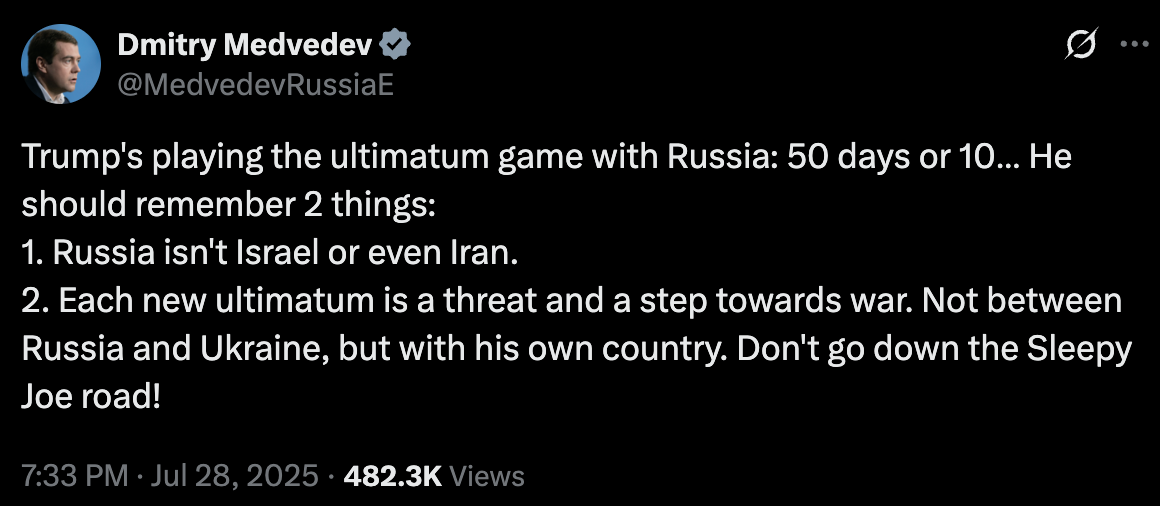Click the Grok icon on the tweet
Screen dimensions: 1160x506
coord(1082,44)
